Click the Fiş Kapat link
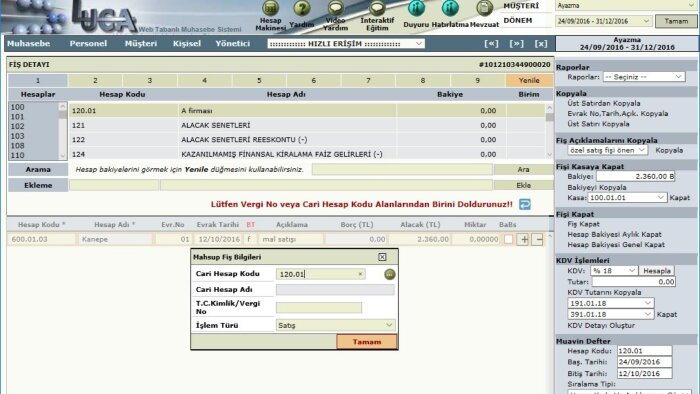Image resolution: width=700 pixels, height=394 pixels. click(583, 224)
